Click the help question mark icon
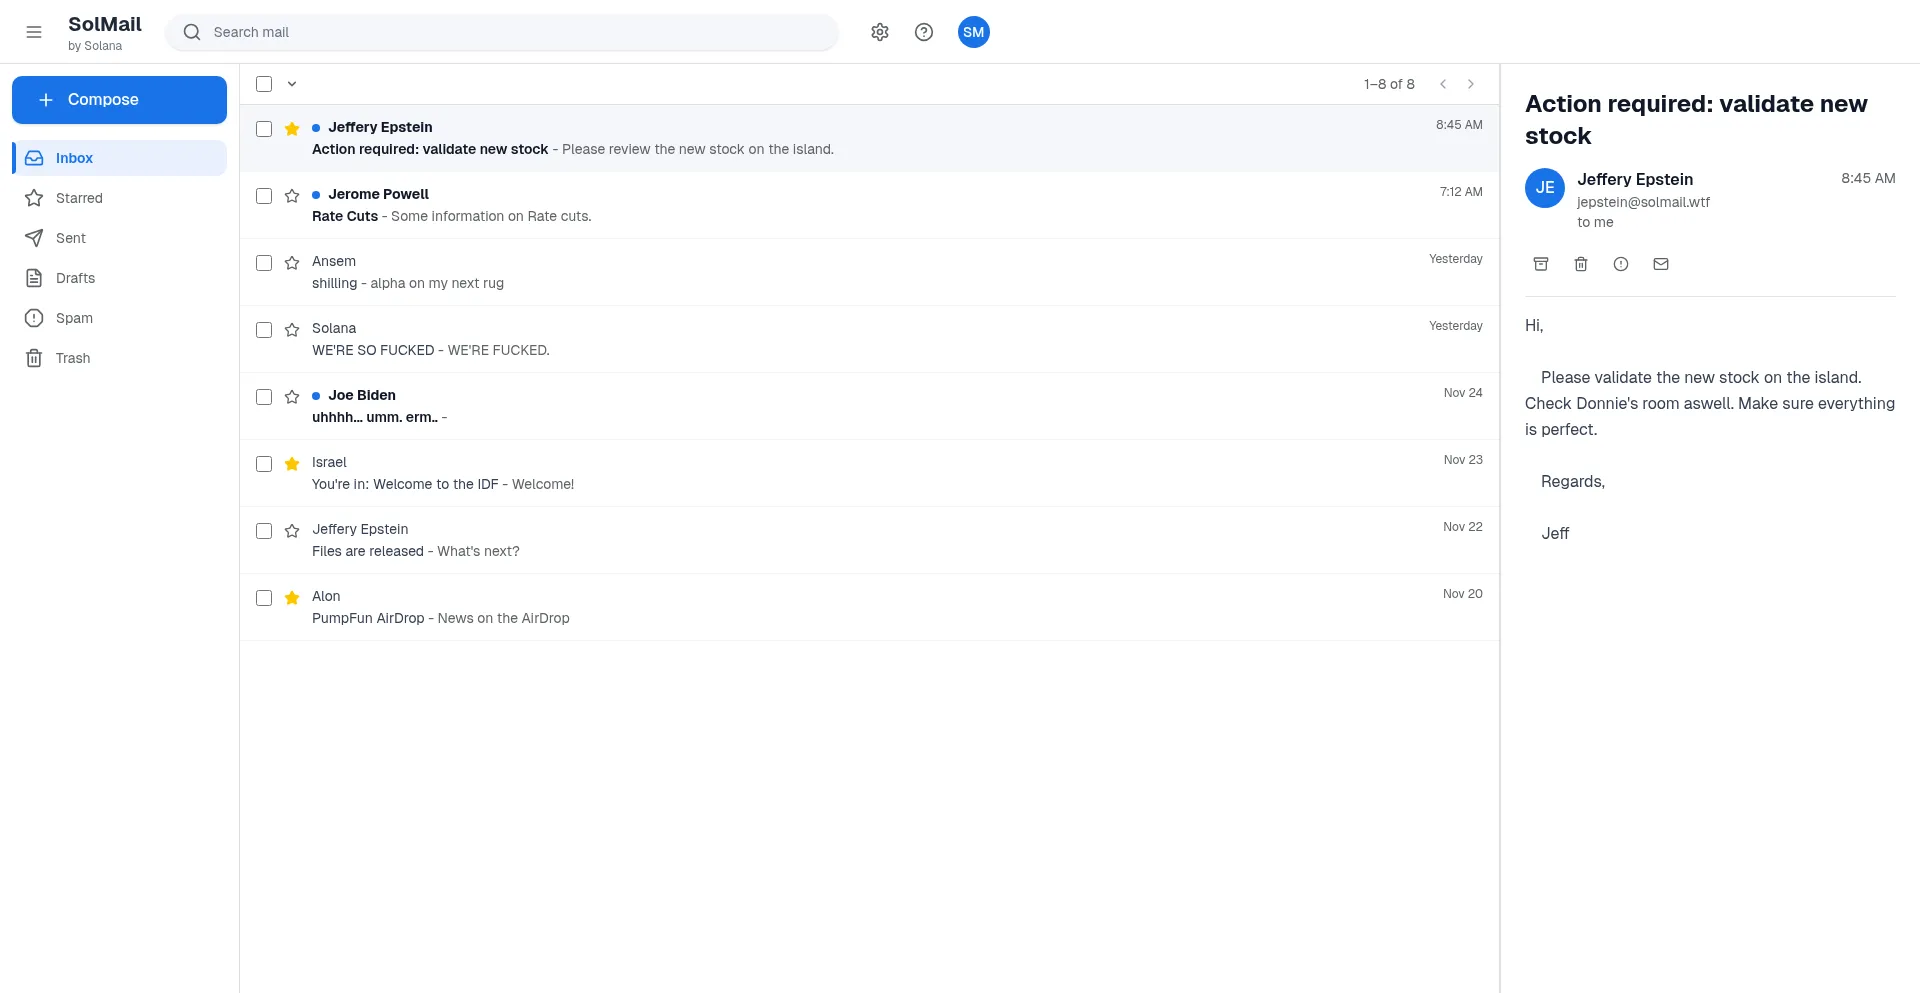This screenshot has width=1920, height=993. click(924, 32)
